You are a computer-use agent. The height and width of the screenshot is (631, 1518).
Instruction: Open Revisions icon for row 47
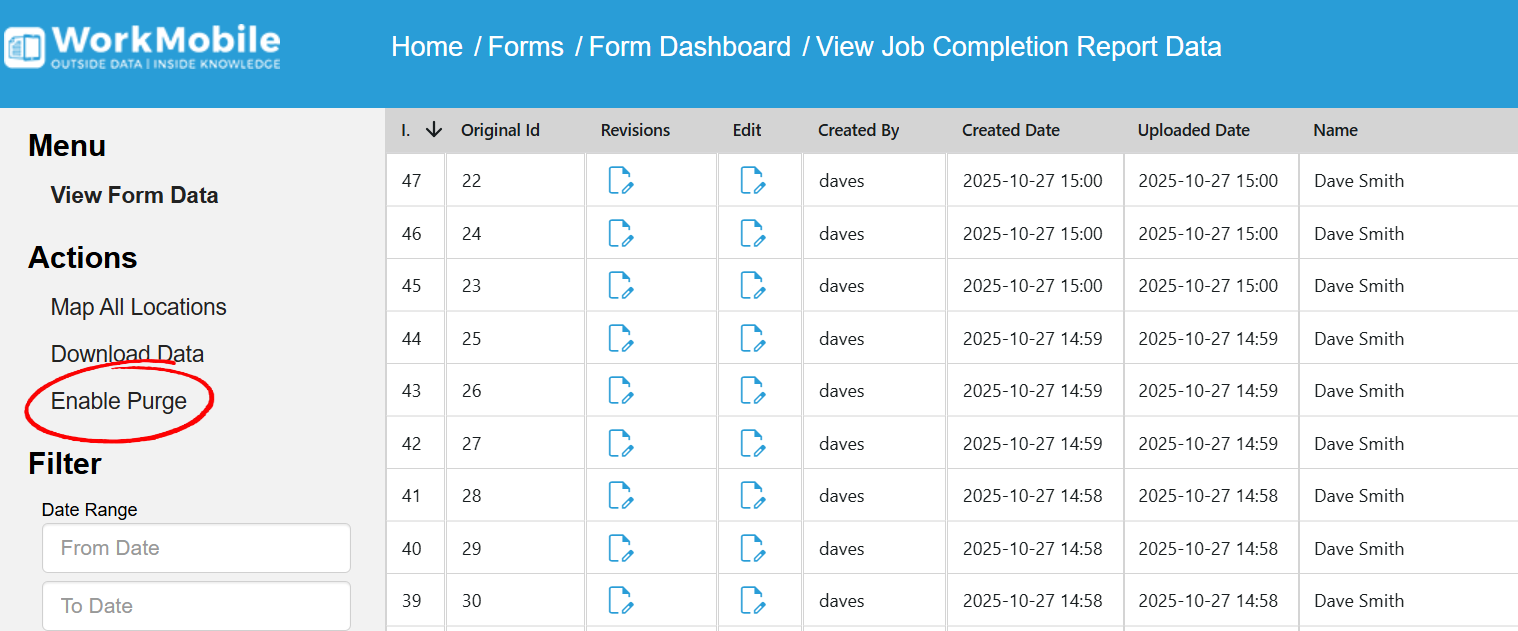(620, 181)
